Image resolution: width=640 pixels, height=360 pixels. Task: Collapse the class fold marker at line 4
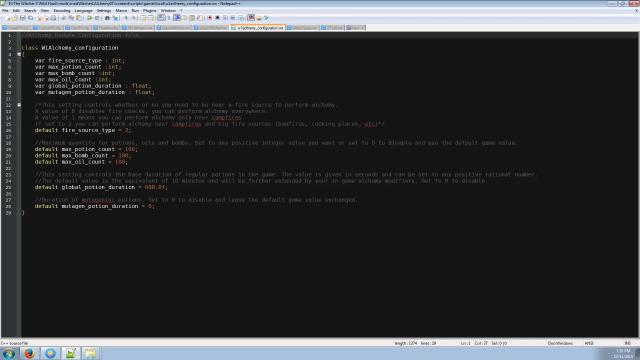19,54
